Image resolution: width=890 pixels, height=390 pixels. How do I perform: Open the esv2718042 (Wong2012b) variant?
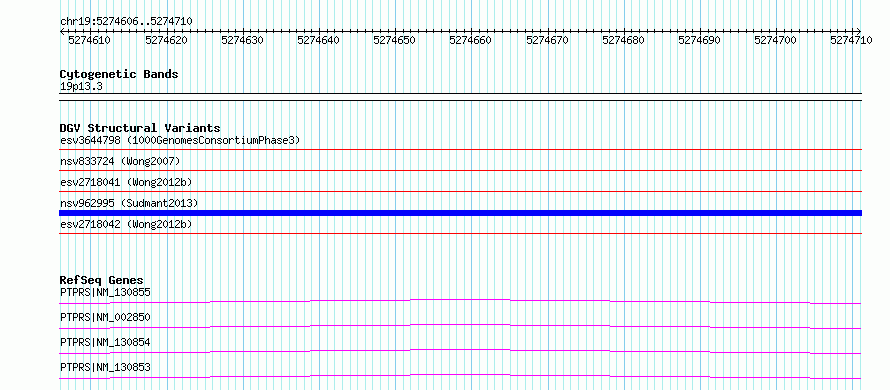pos(126,224)
